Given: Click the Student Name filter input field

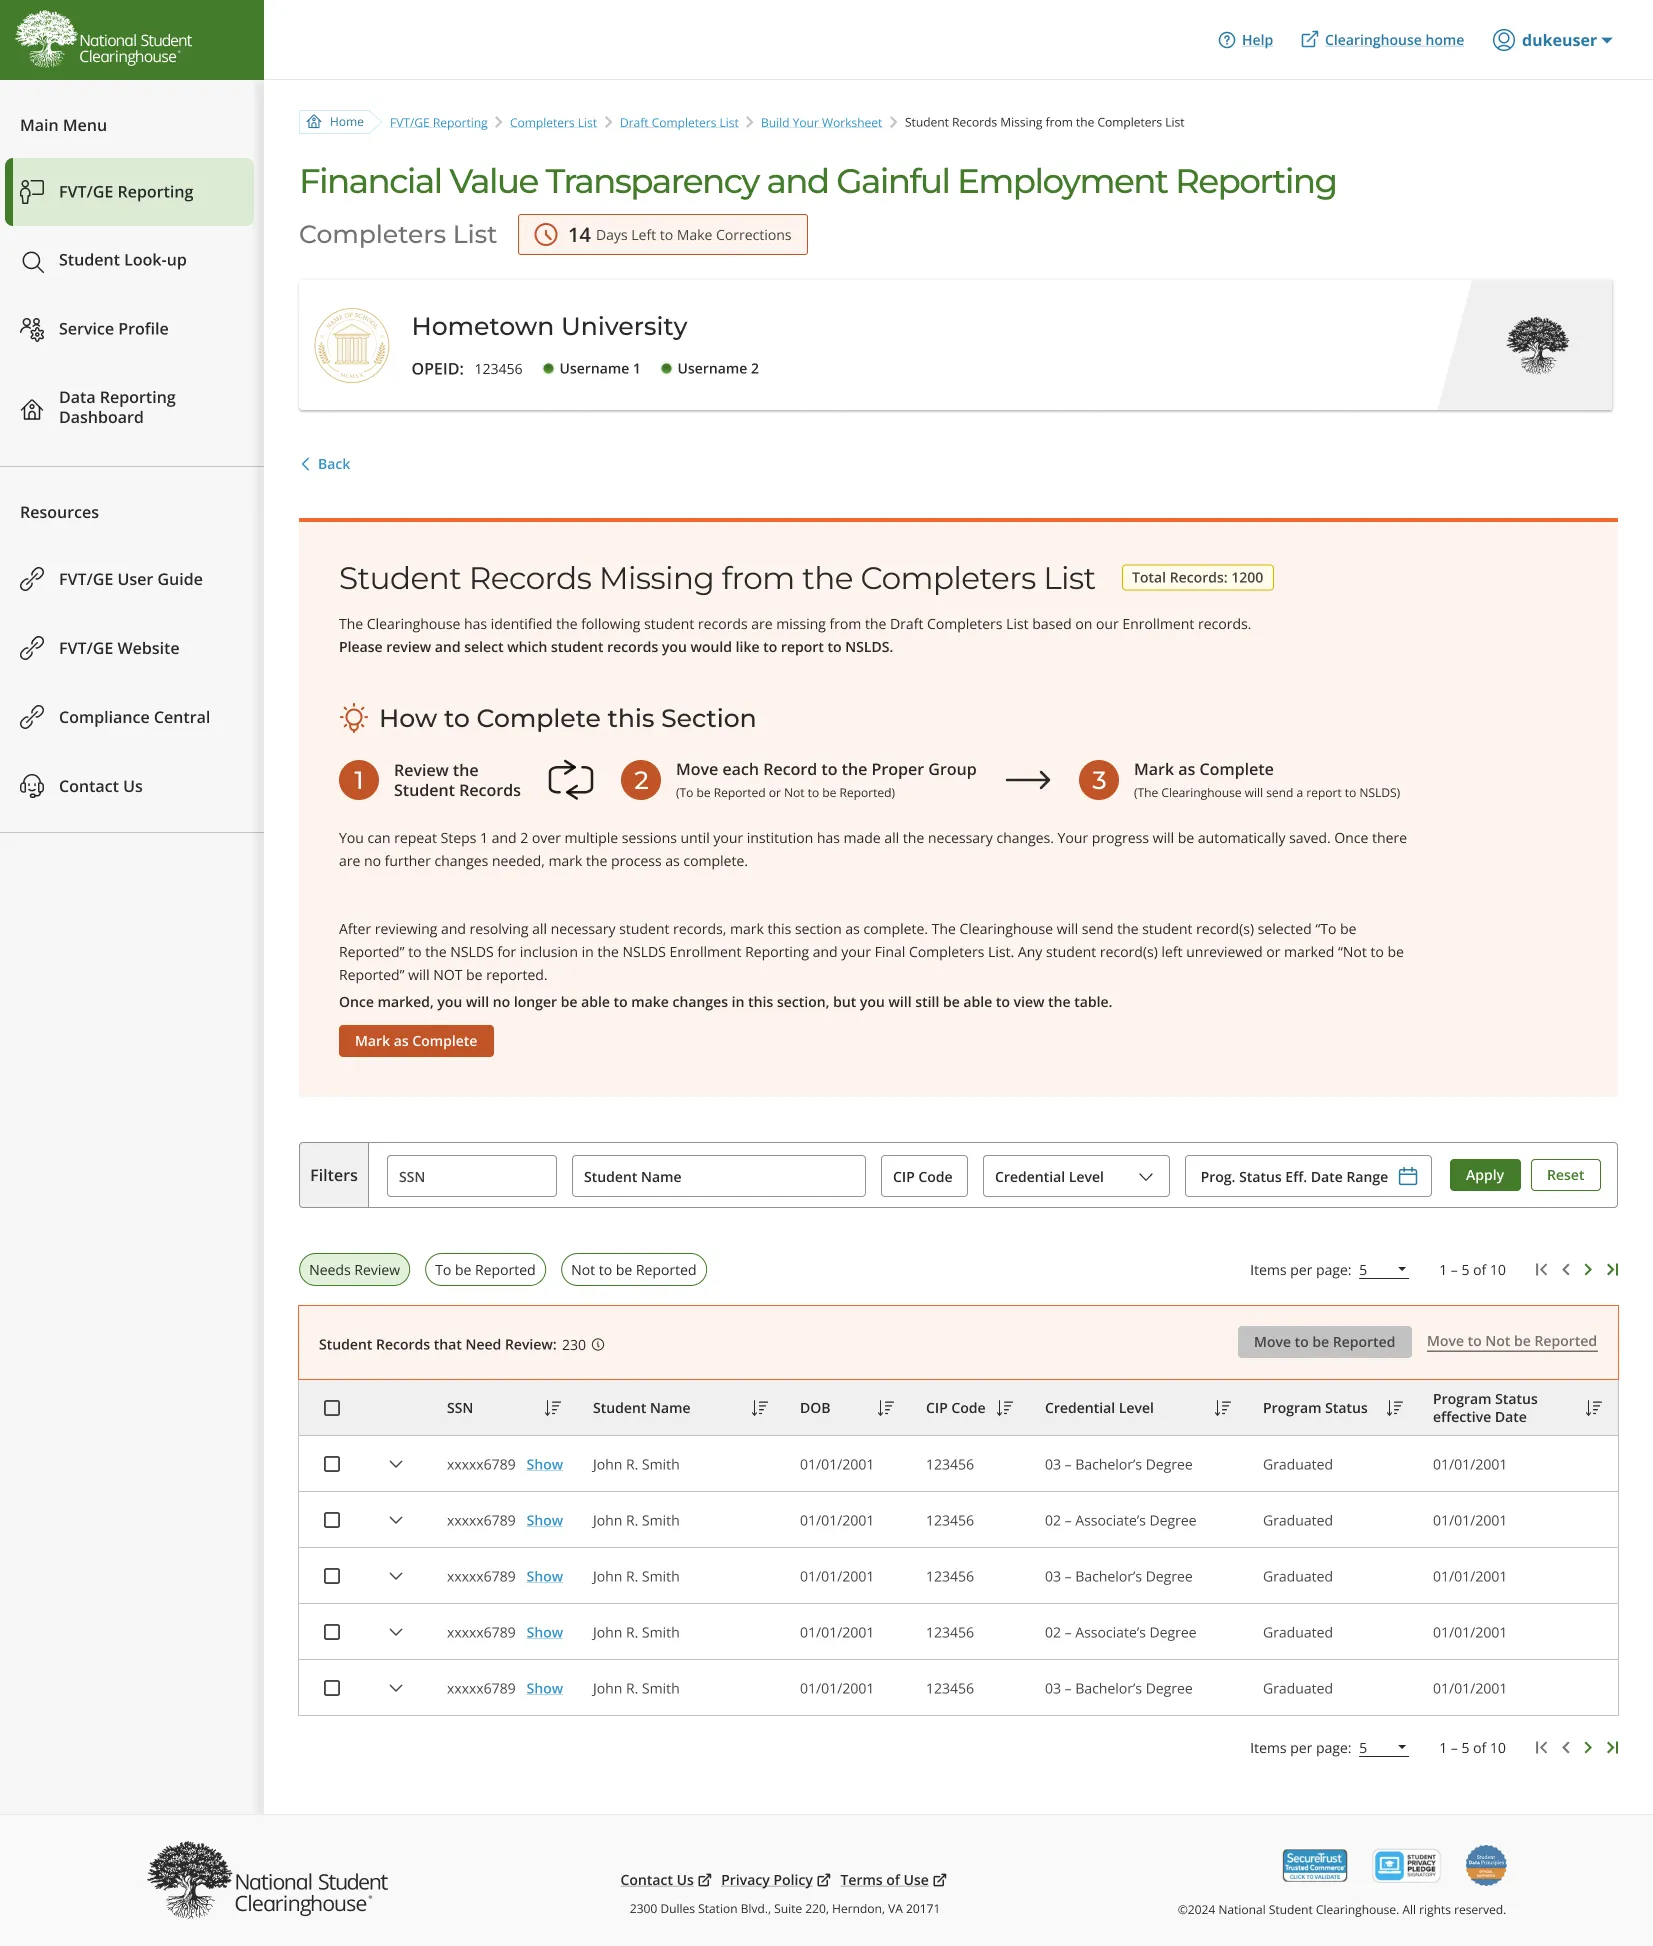Looking at the screenshot, I should [719, 1176].
